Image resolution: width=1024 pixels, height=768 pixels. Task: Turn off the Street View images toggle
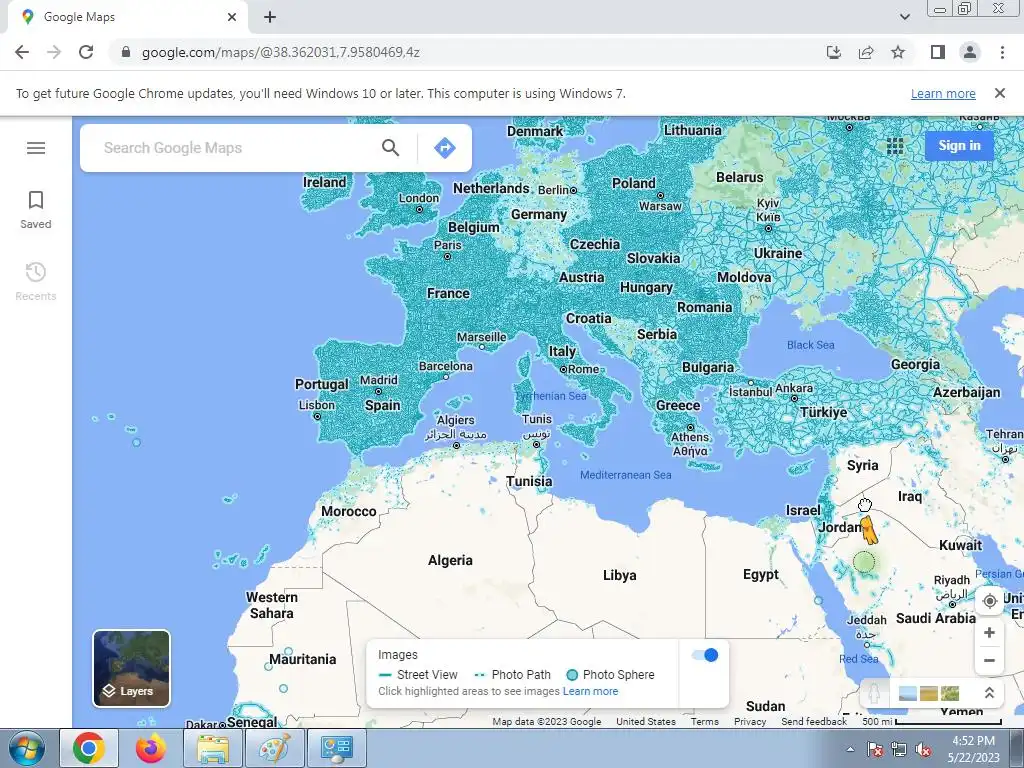[x=705, y=655]
